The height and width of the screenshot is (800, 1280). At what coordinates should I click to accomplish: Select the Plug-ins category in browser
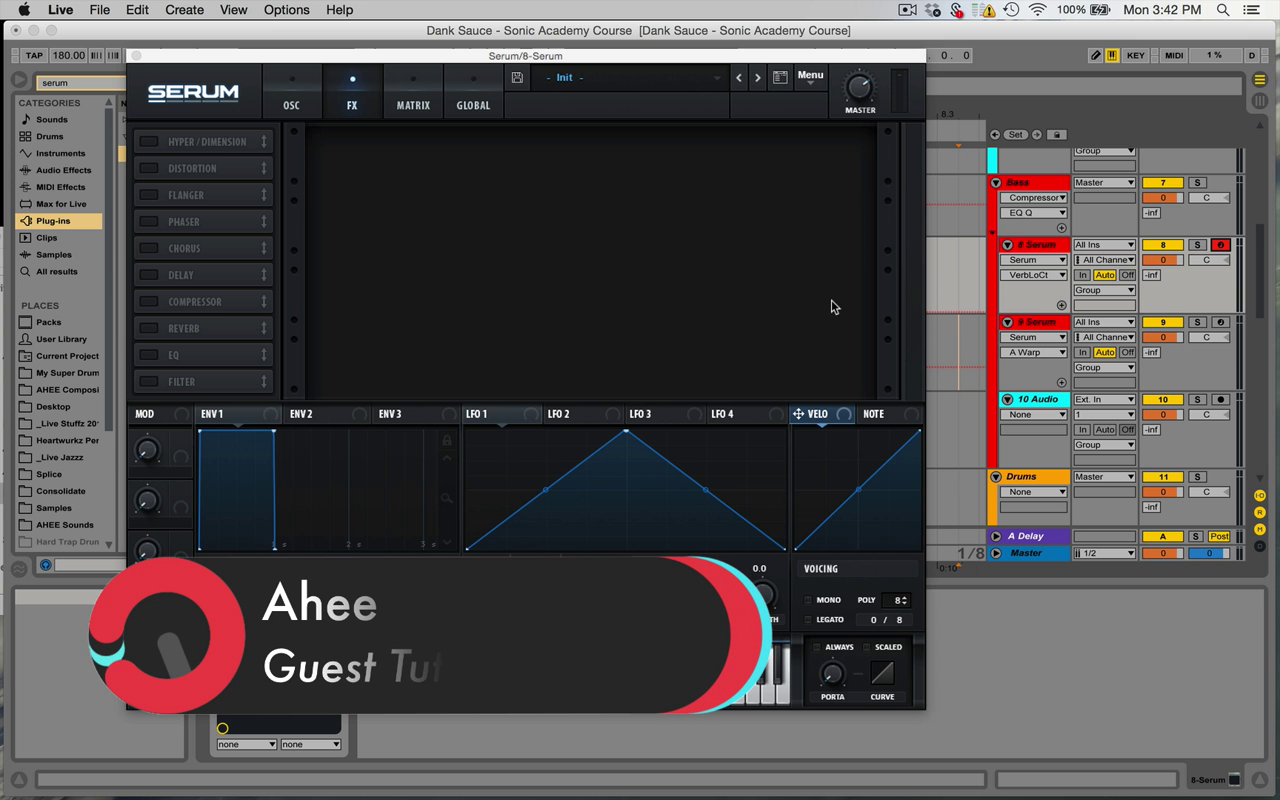point(53,221)
